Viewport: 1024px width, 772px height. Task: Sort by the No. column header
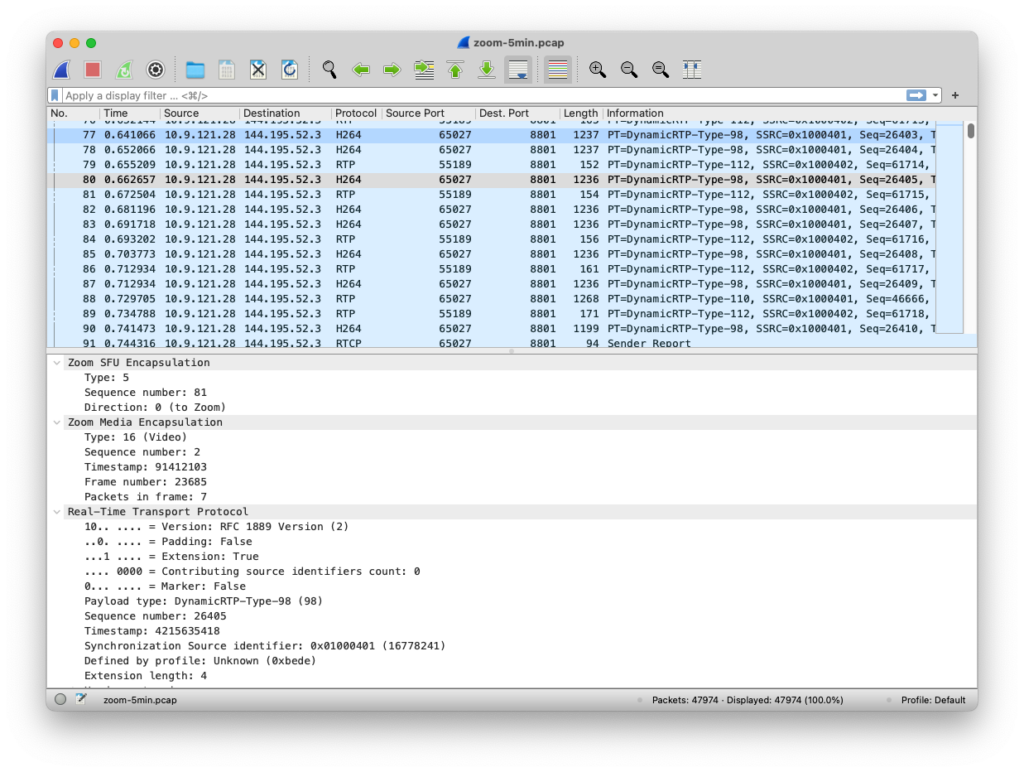click(x=73, y=113)
